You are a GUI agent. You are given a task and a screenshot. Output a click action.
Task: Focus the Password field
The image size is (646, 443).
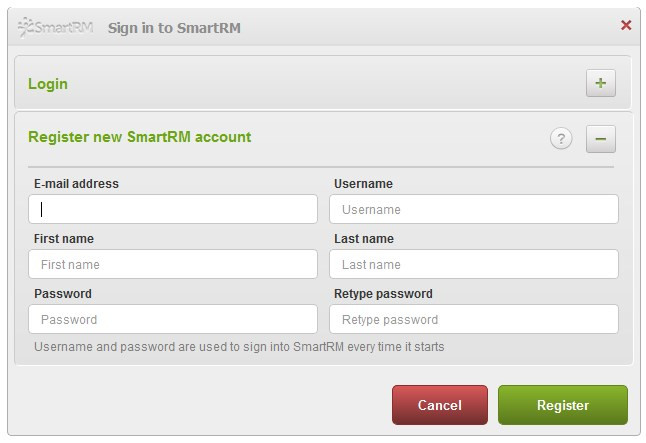tap(173, 319)
